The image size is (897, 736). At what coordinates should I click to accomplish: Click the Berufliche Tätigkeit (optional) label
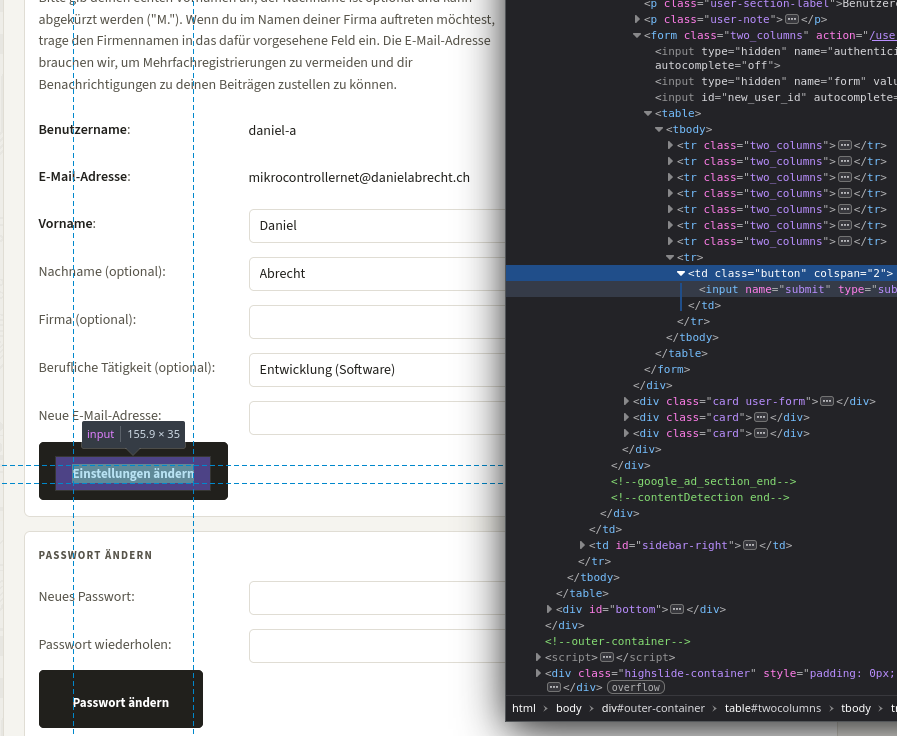coord(127,368)
